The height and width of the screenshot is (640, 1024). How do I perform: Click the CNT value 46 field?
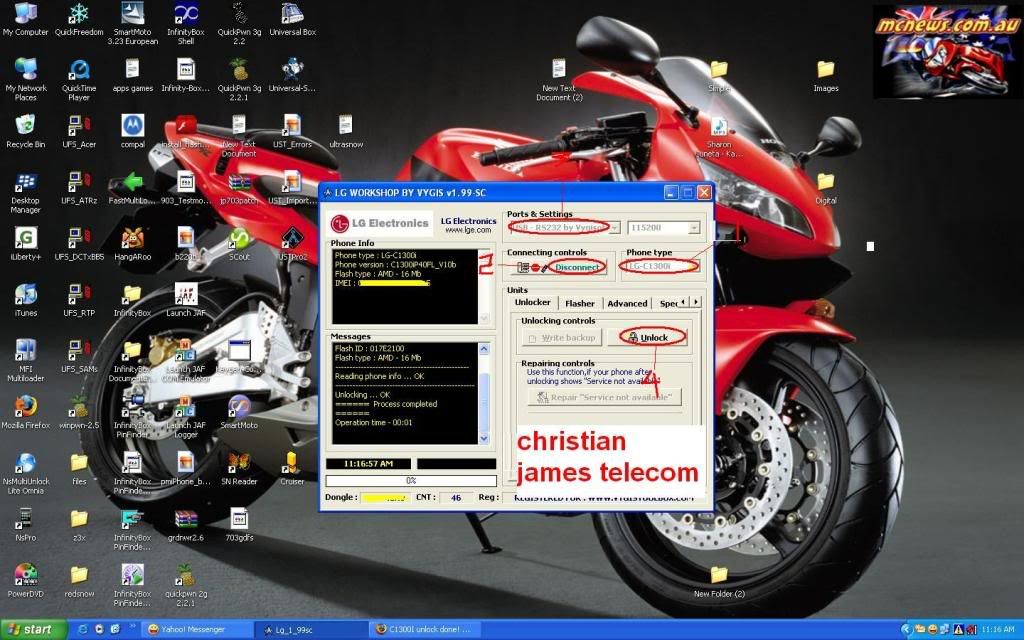pyautogui.click(x=456, y=498)
